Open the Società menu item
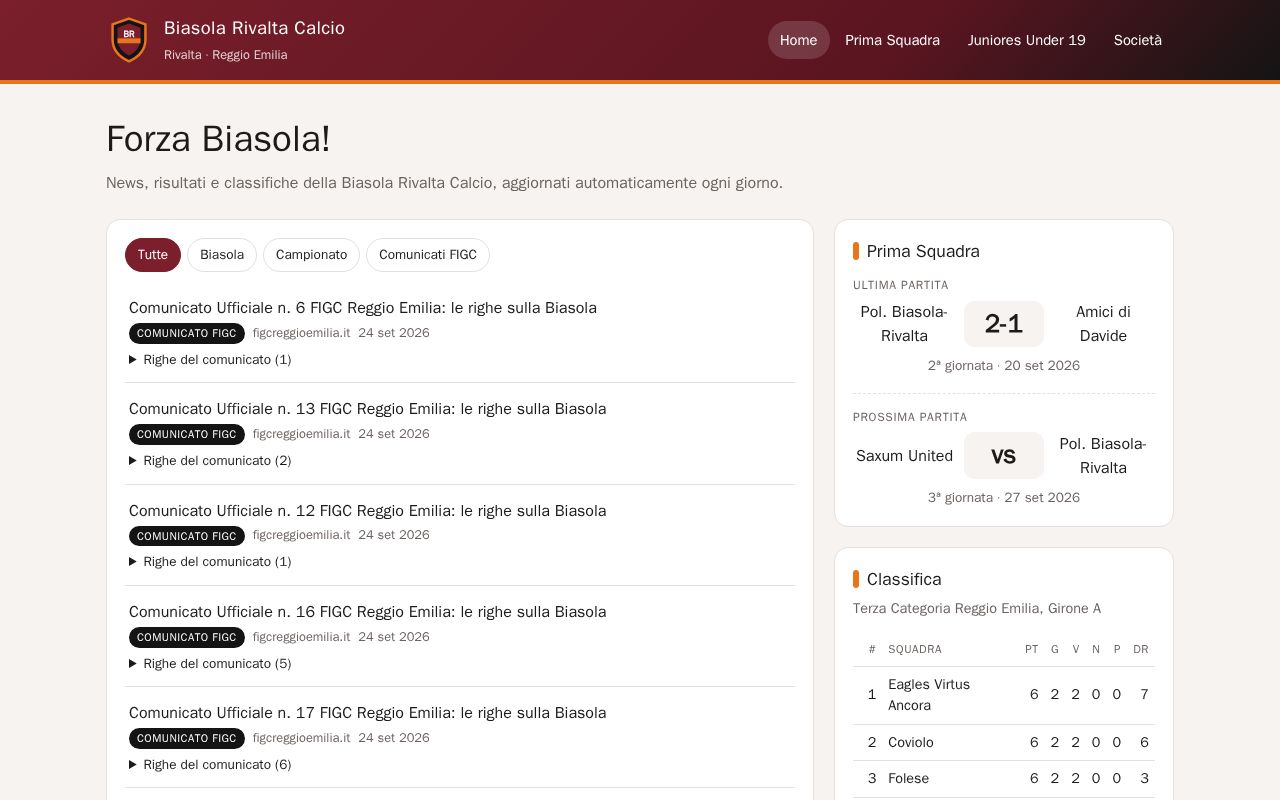1280x800 pixels. pyautogui.click(x=1138, y=40)
